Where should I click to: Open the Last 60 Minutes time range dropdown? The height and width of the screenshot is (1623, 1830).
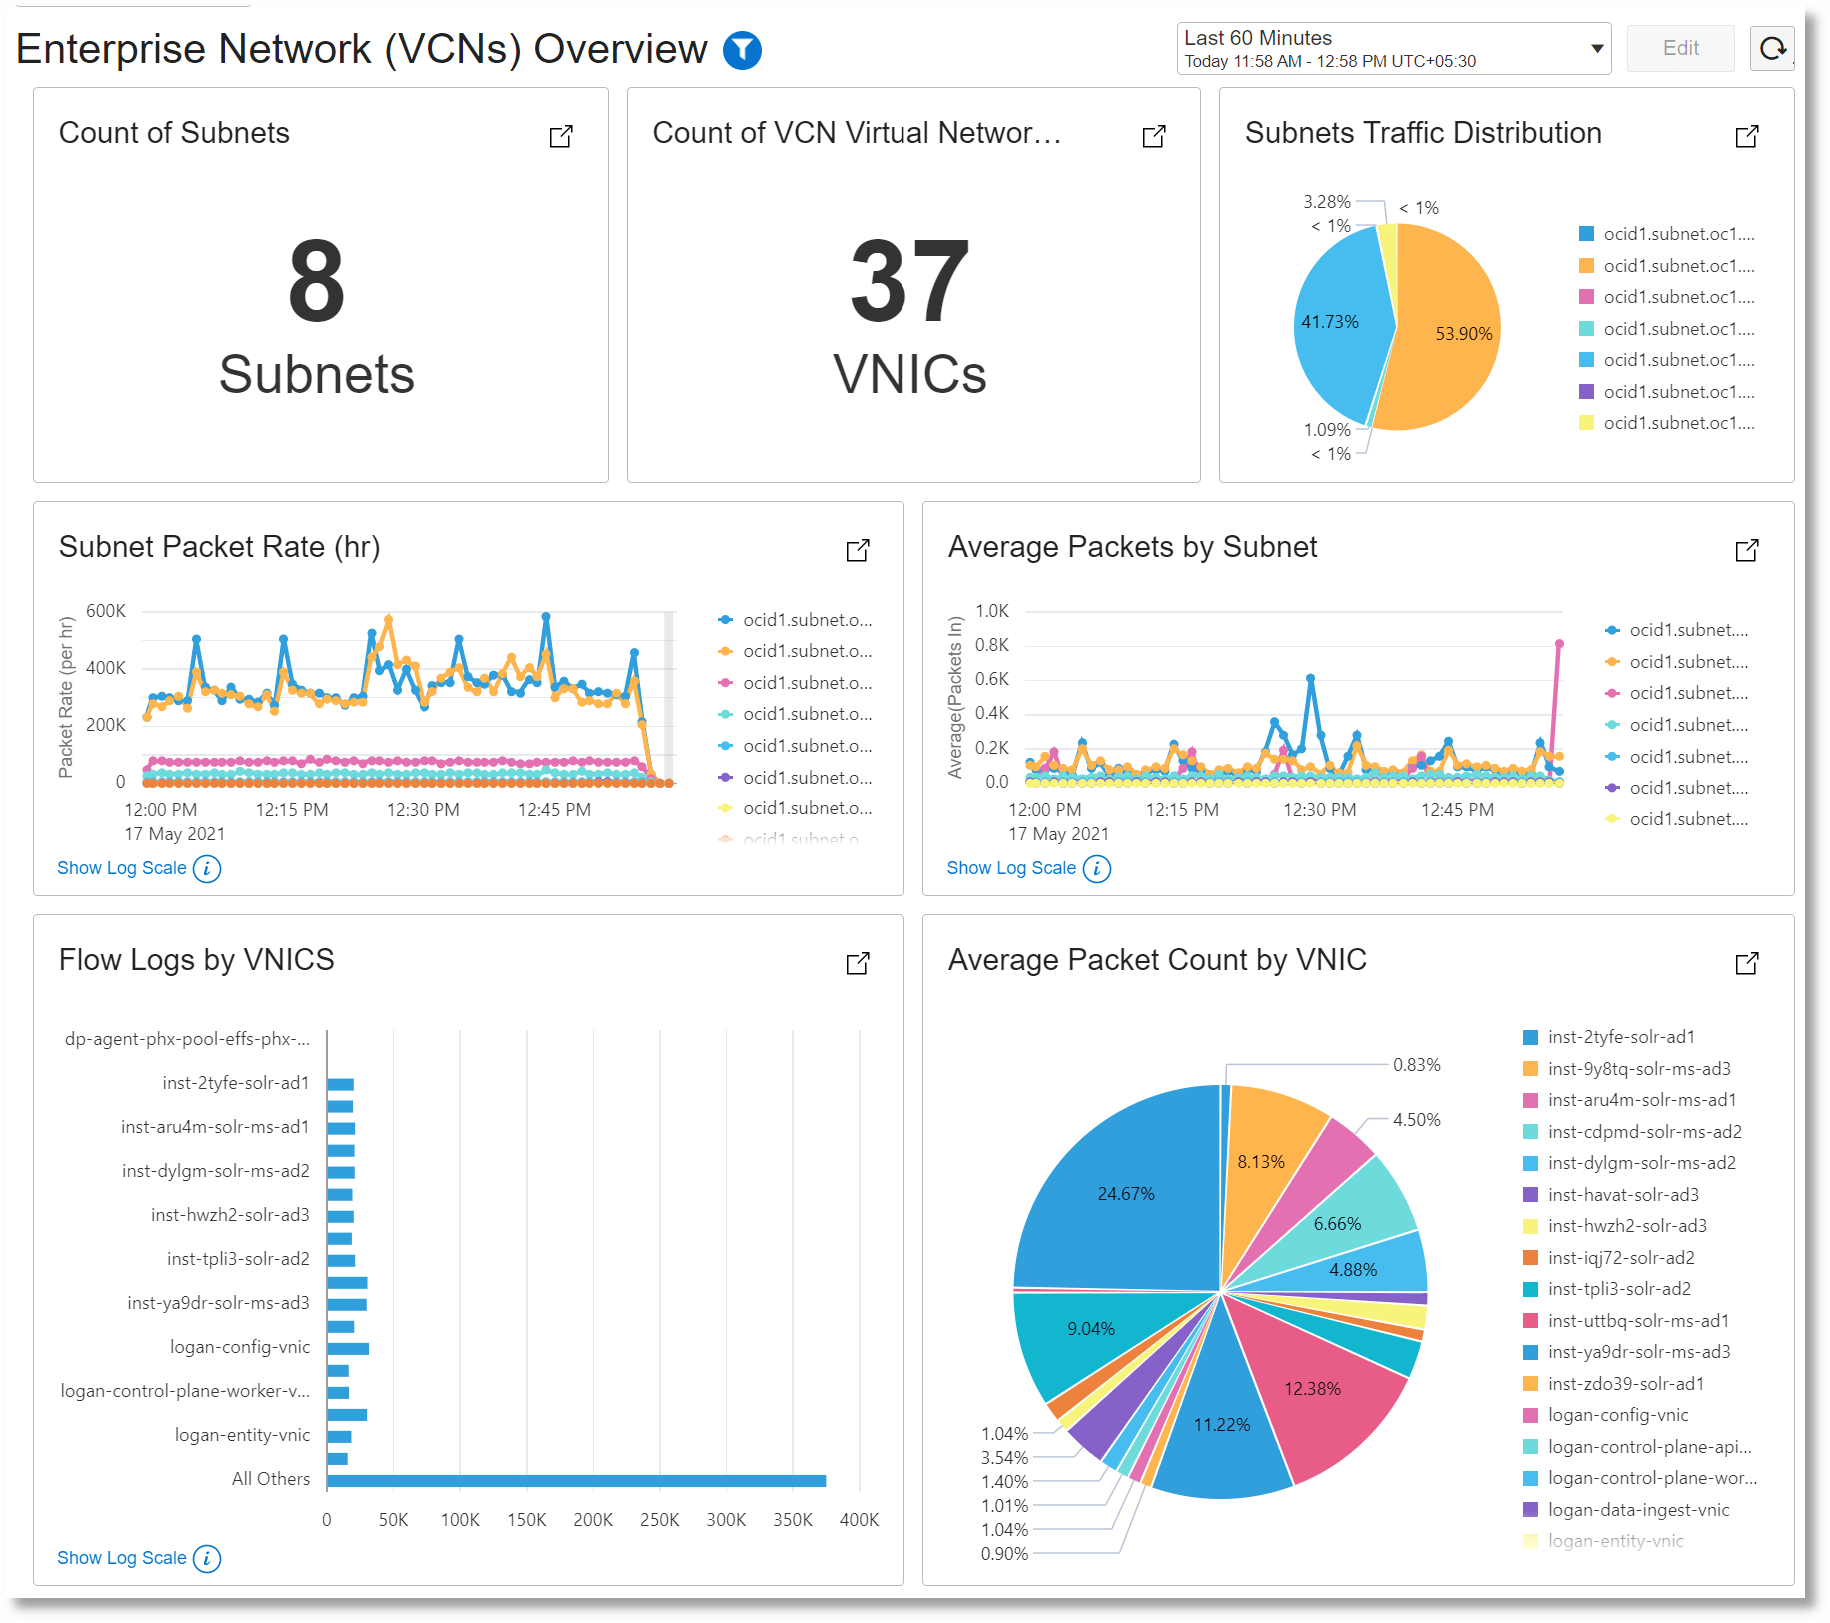pyautogui.click(x=1597, y=47)
